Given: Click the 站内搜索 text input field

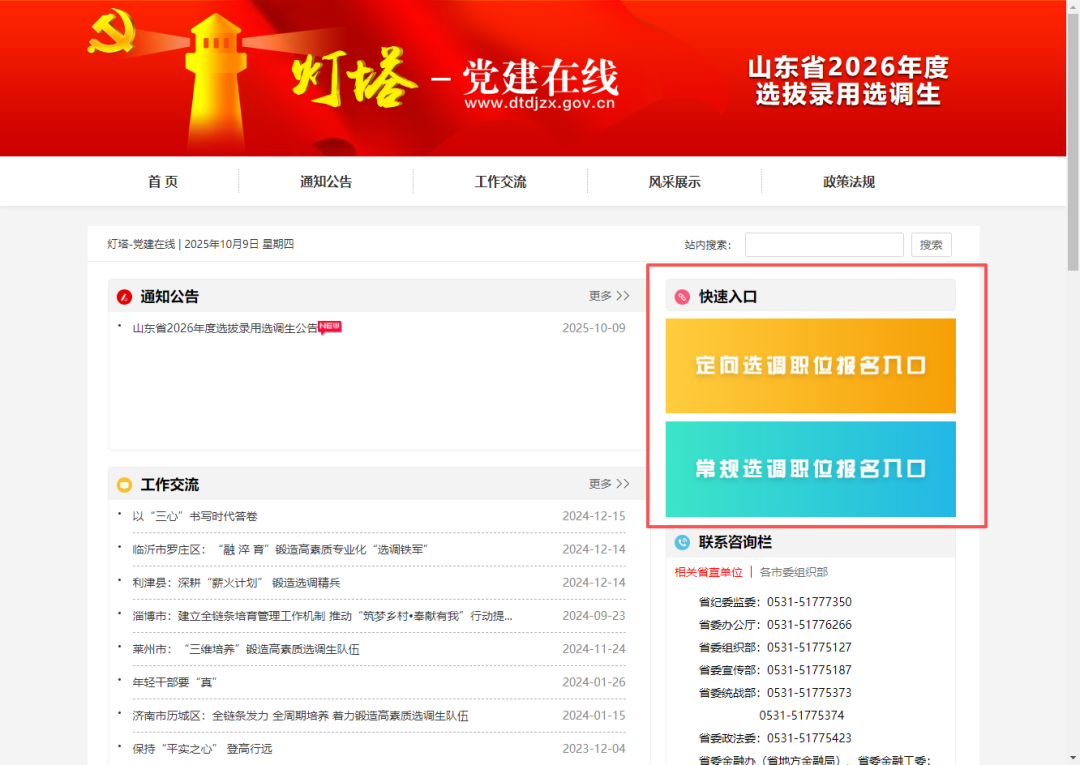Looking at the screenshot, I should (823, 245).
